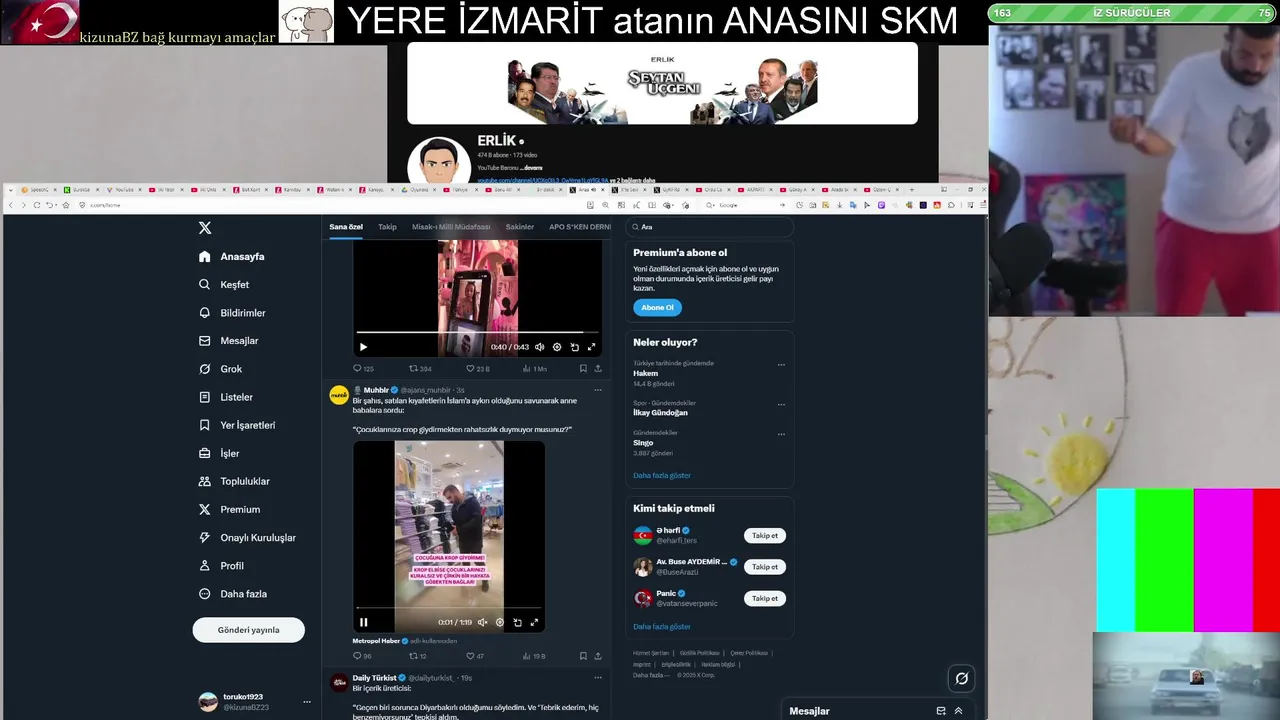Open more options on Daily Türkist post
Screen dimensions: 1280x720
click(598, 678)
